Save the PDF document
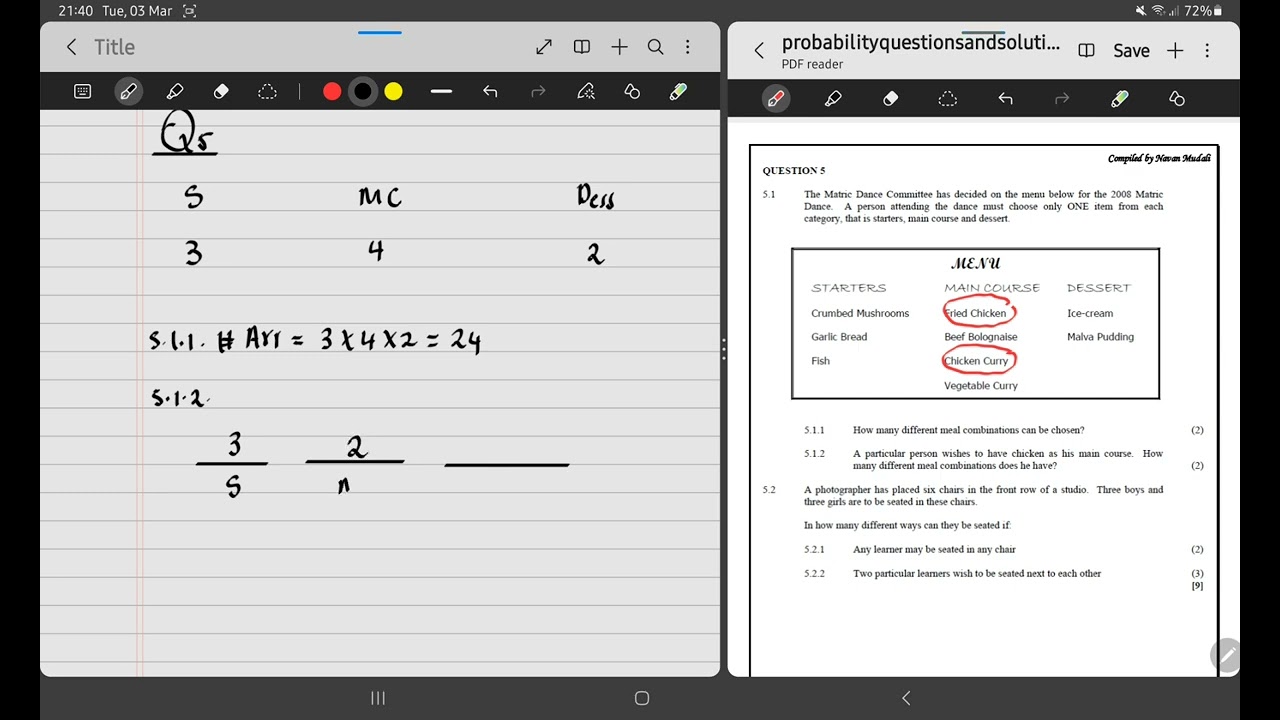 click(1131, 50)
